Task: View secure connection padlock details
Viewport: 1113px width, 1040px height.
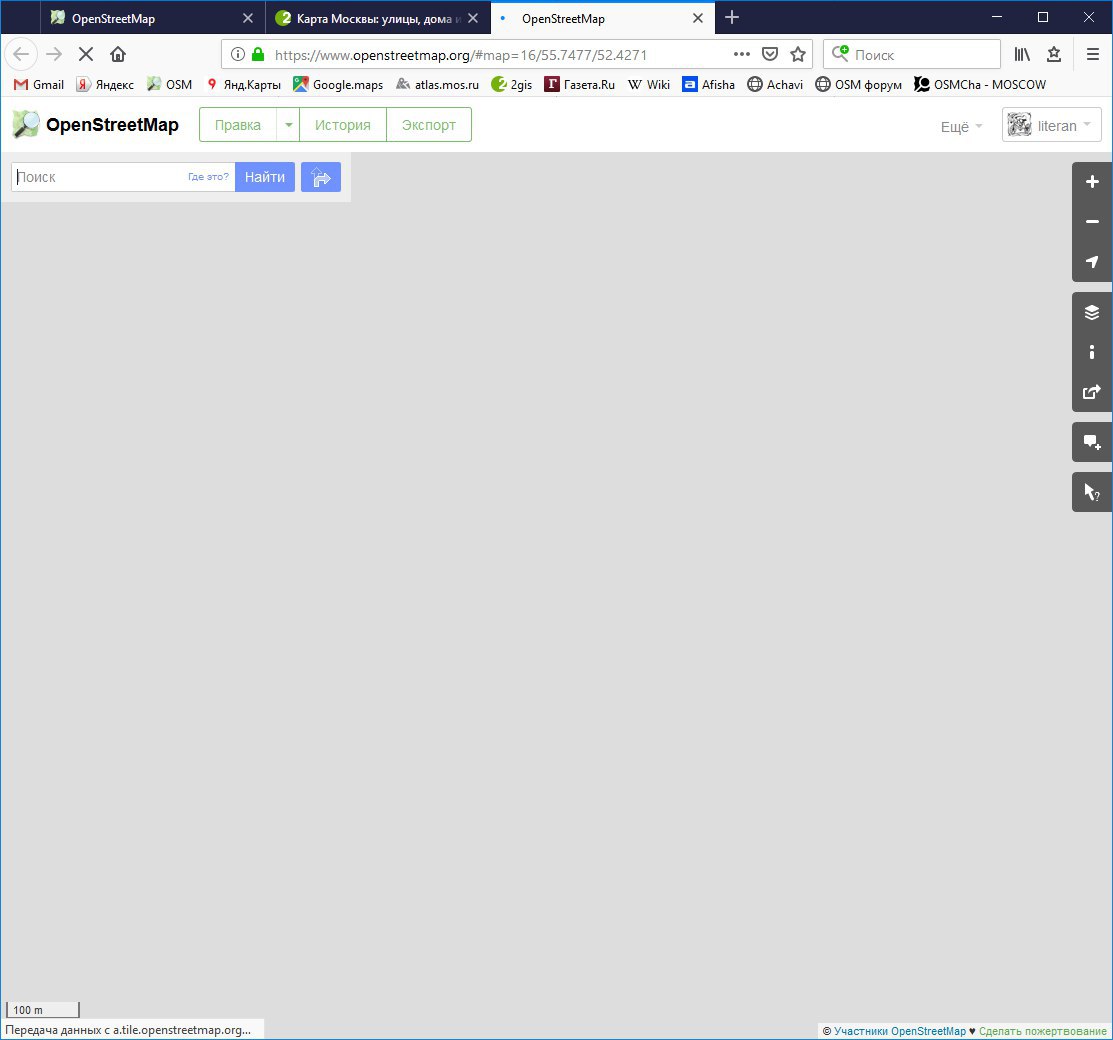Action: tap(258, 55)
